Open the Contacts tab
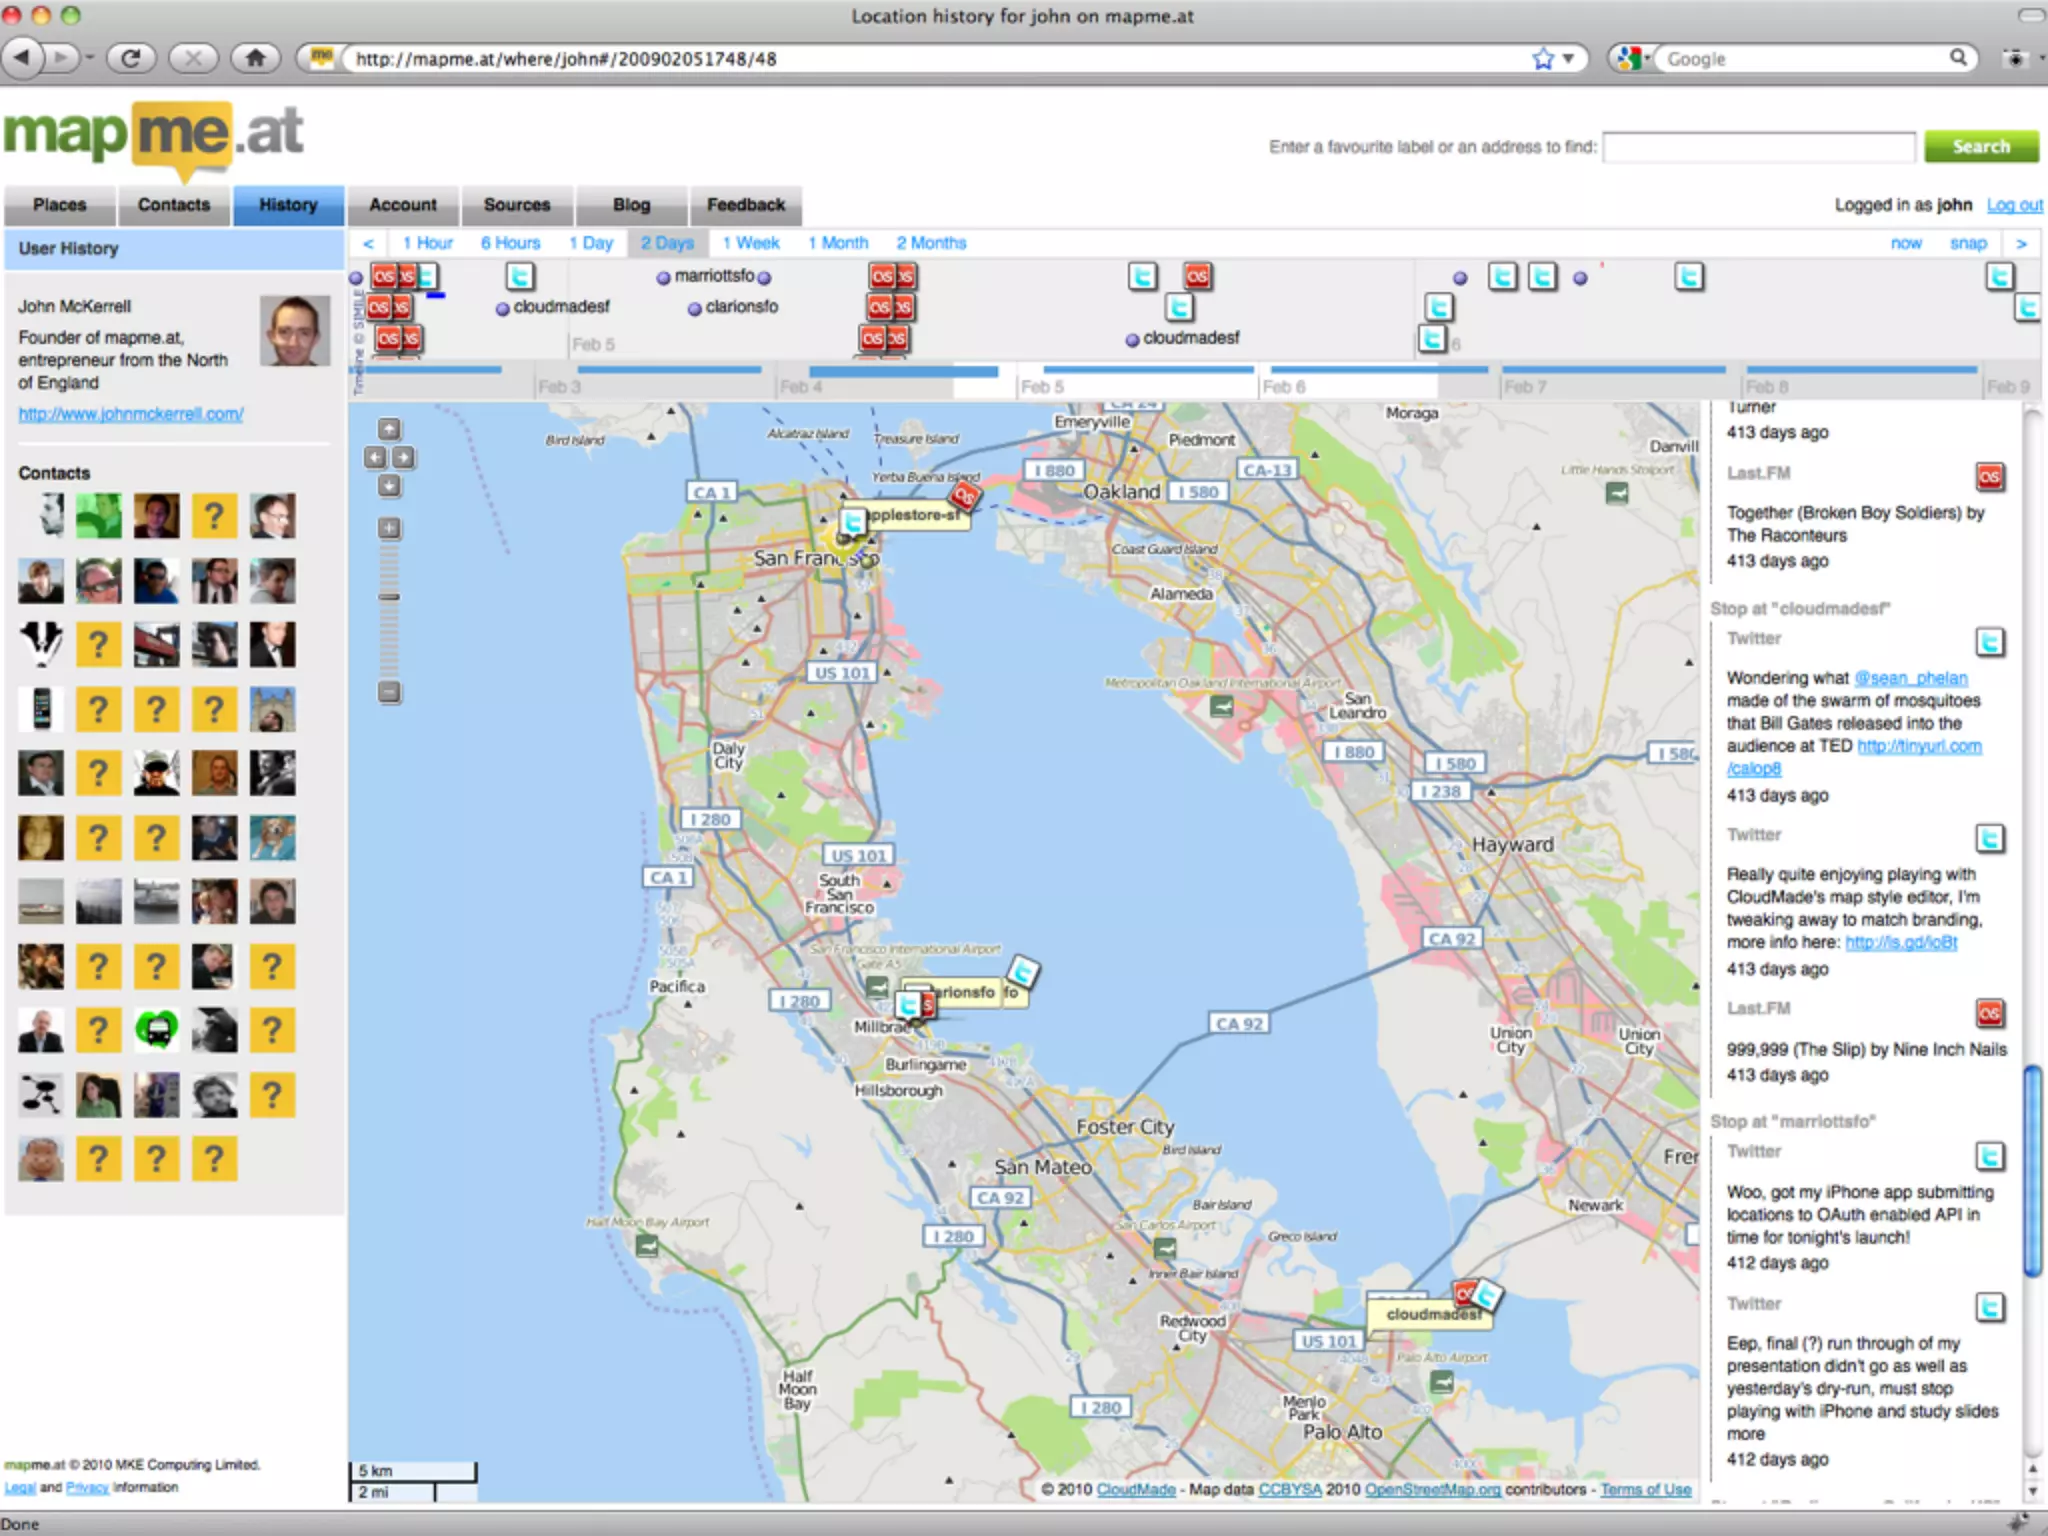The height and width of the screenshot is (1536, 2048). pyautogui.click(x=174, y=205)
